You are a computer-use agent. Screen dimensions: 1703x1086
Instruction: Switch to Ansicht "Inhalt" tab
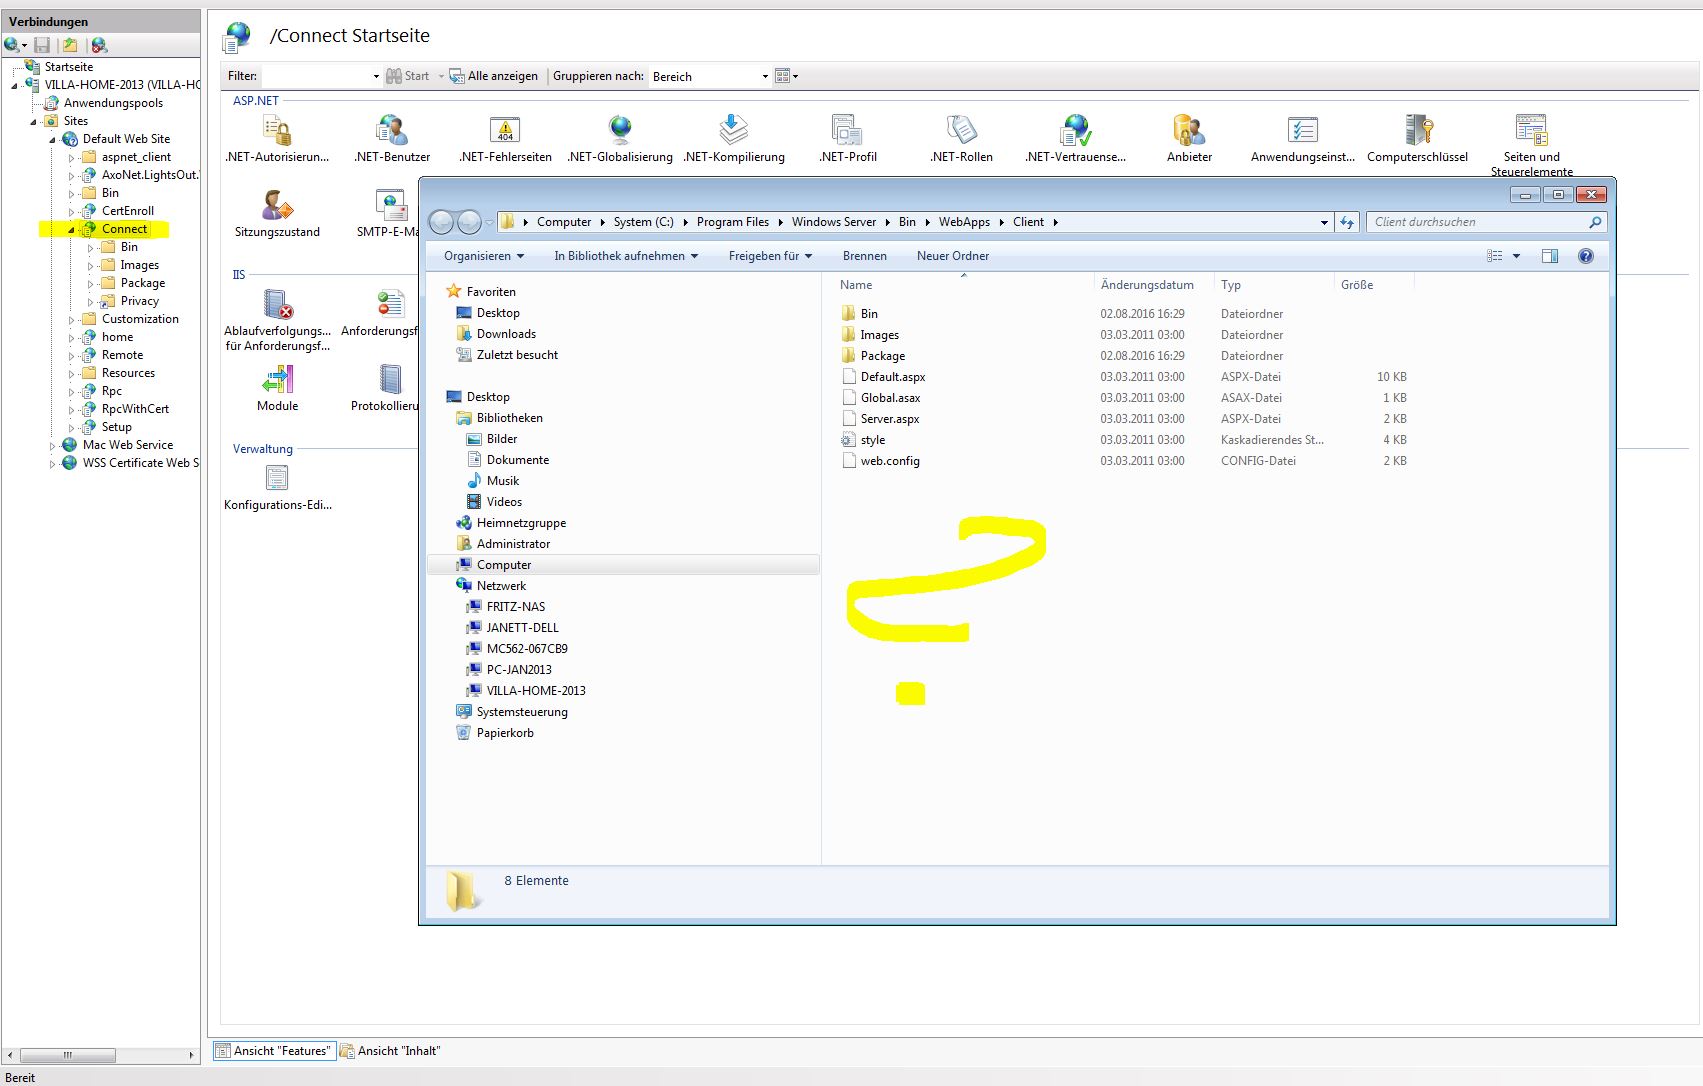(391, 1051)
